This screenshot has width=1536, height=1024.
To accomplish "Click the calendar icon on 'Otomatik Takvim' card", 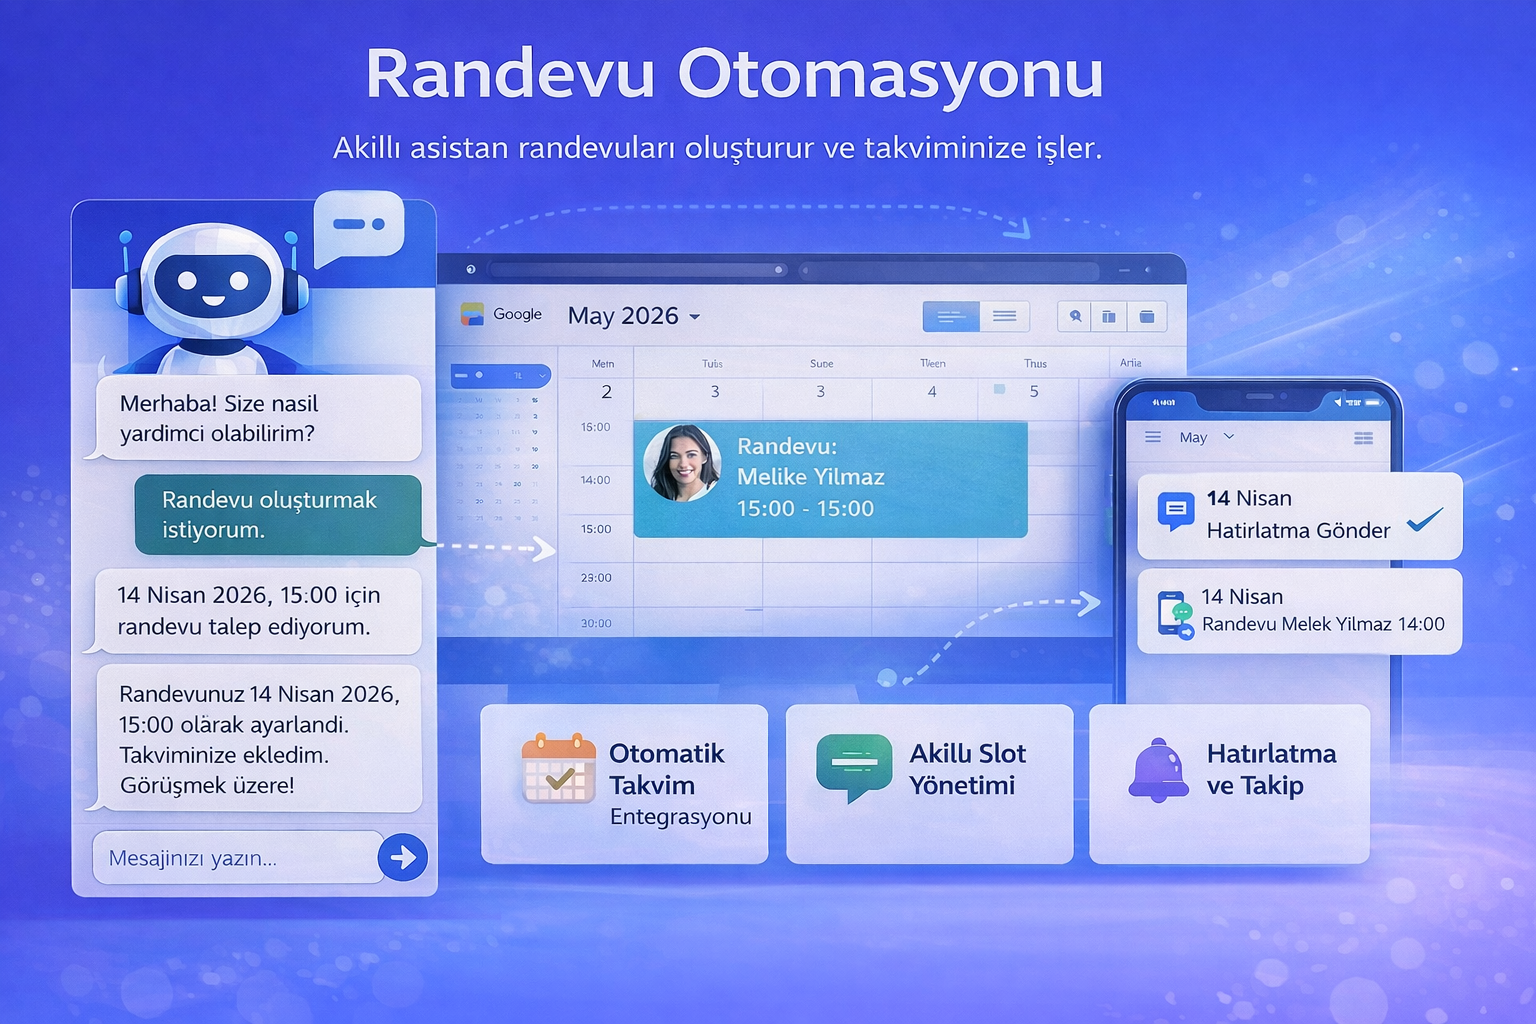I will coord(558,768).
